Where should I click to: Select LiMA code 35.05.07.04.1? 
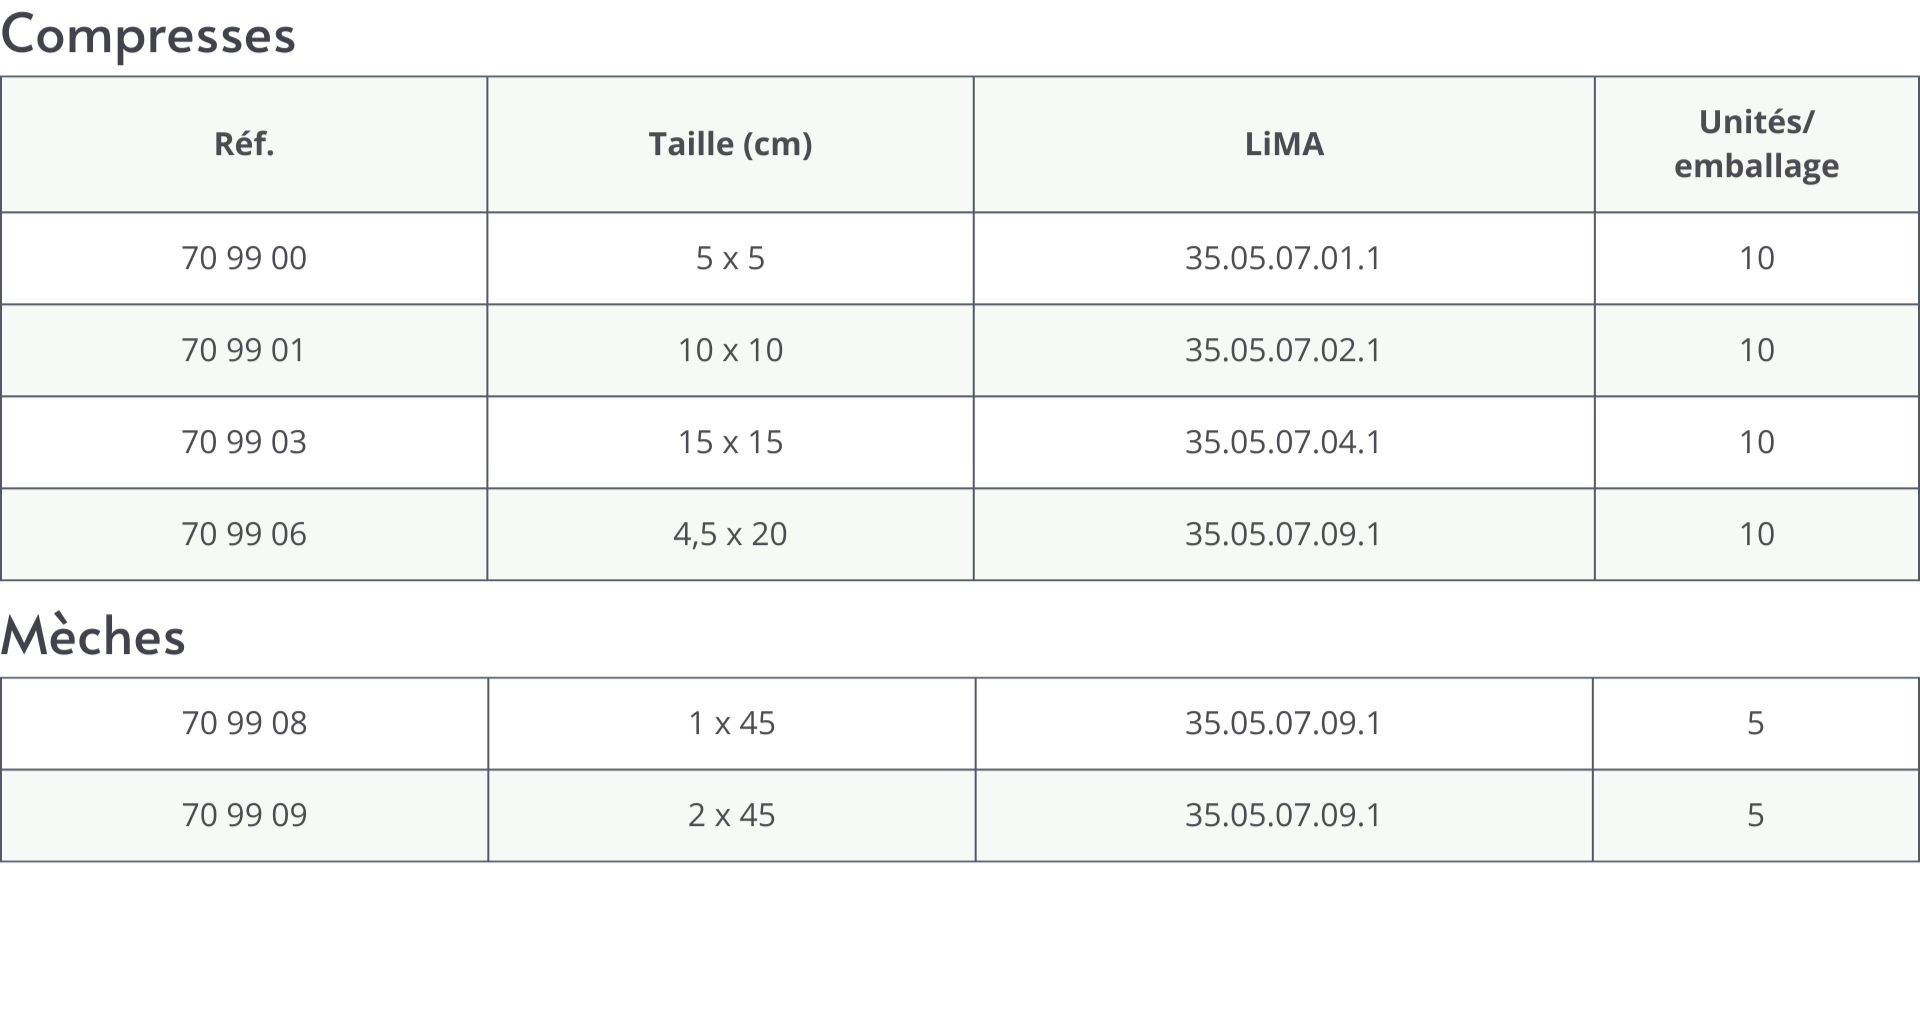pos(1283,442)
